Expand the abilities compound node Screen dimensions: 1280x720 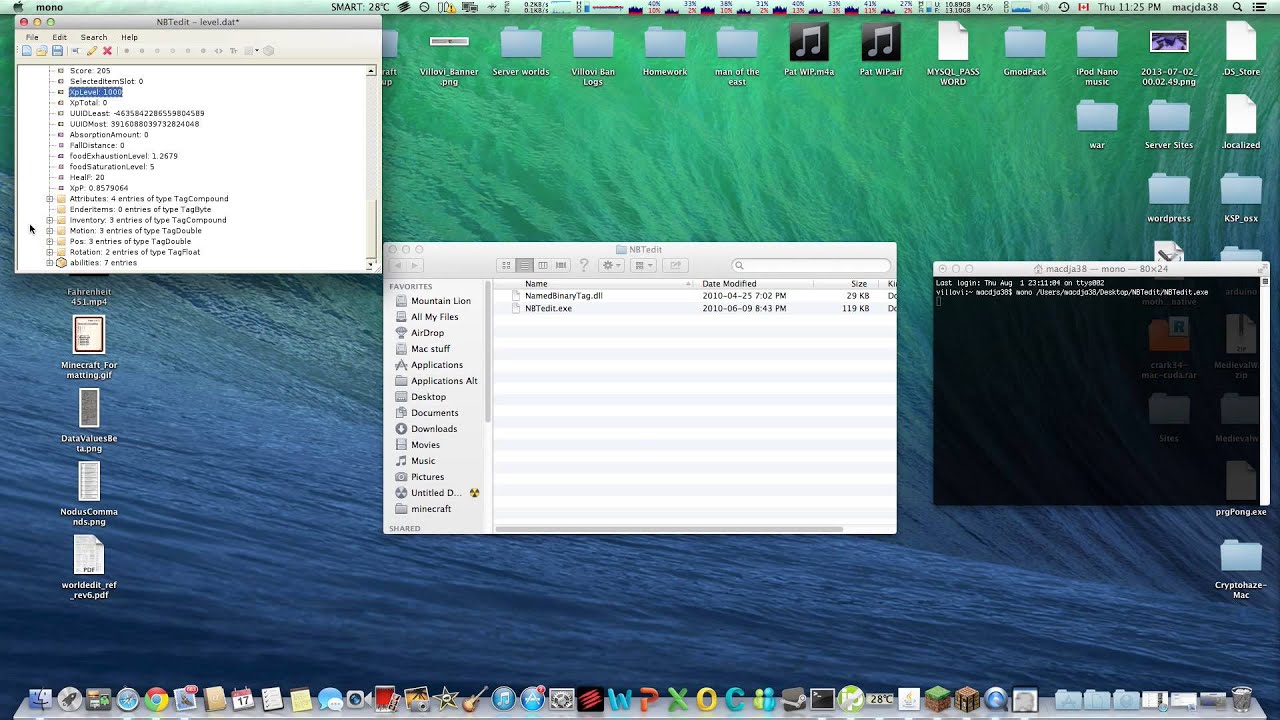pos(49,263)
